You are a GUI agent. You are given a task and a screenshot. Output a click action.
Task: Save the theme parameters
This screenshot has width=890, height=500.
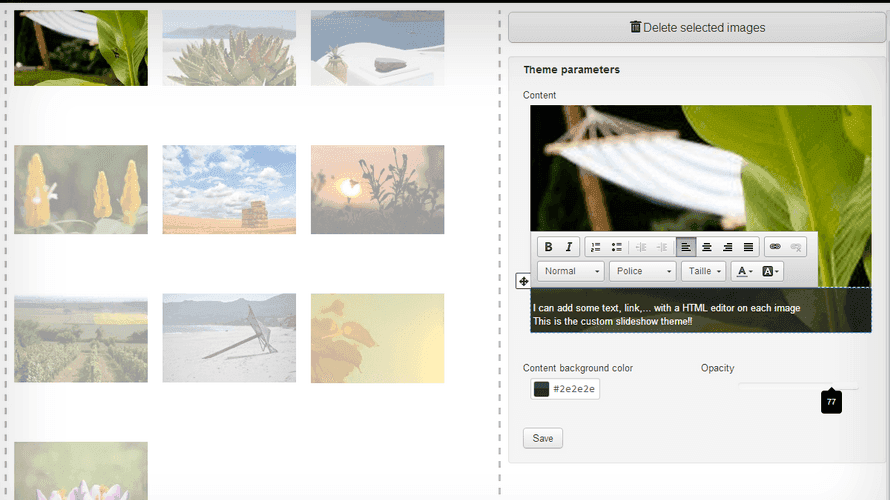point(543,438)
